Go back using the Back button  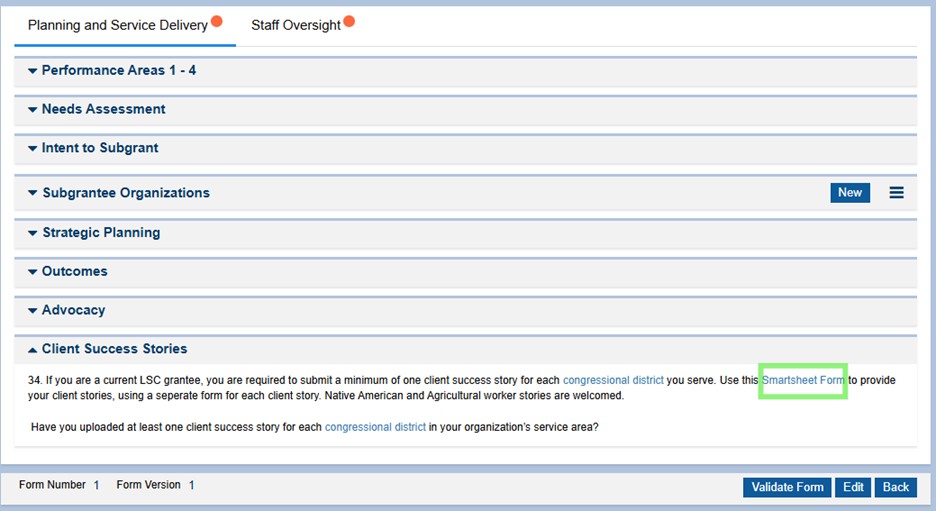coord(895,487)
